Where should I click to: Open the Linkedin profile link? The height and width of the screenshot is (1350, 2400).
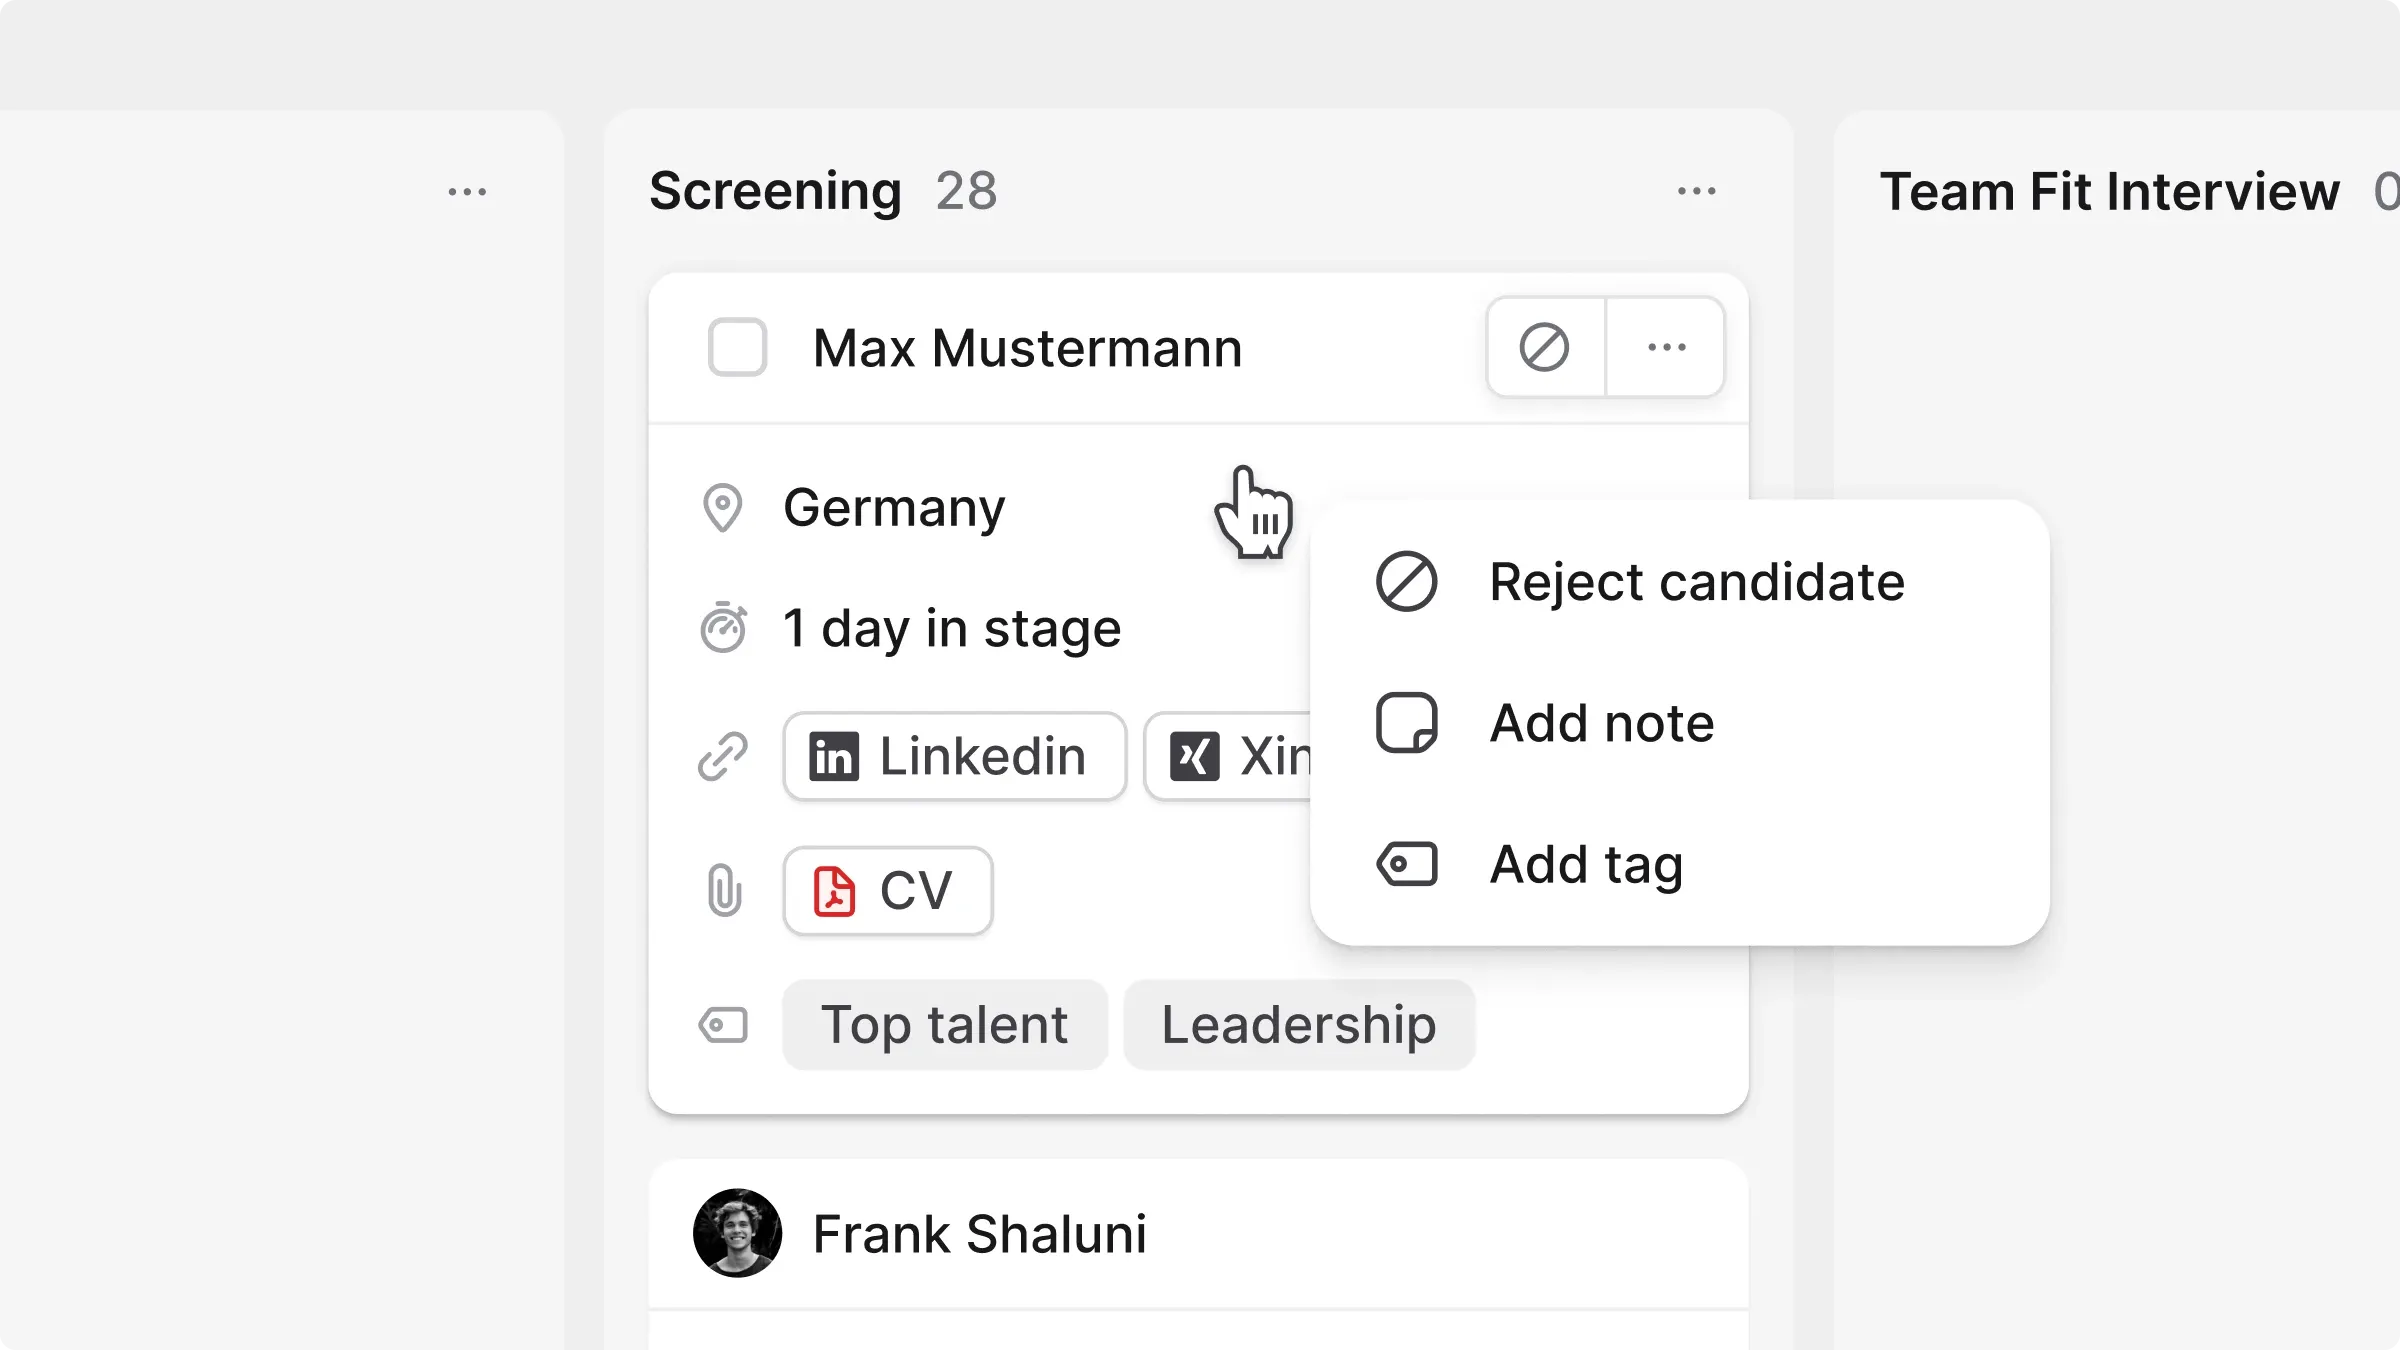[955, 756]
